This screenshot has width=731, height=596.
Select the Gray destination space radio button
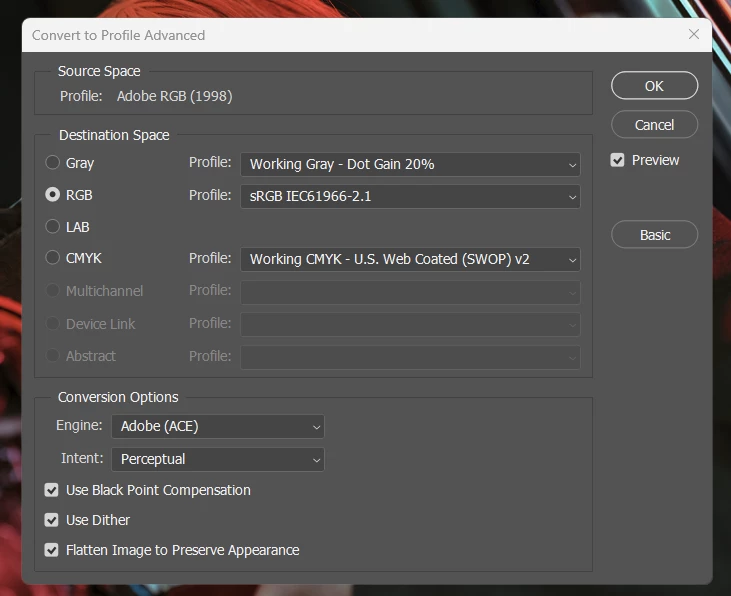click(53, 163)
